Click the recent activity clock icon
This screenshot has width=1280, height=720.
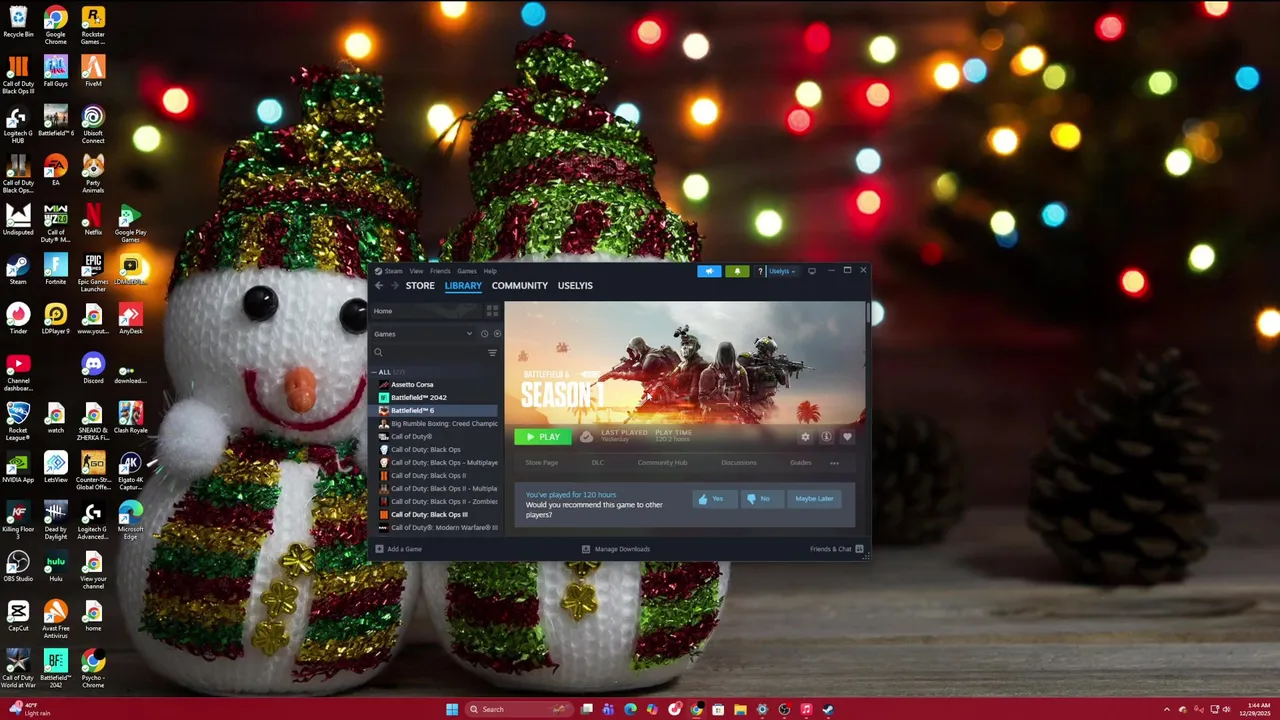[484, 334]
